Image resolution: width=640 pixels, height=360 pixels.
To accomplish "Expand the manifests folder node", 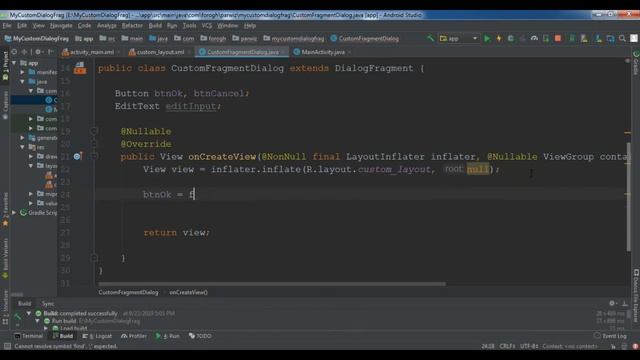I will [22, 72].
